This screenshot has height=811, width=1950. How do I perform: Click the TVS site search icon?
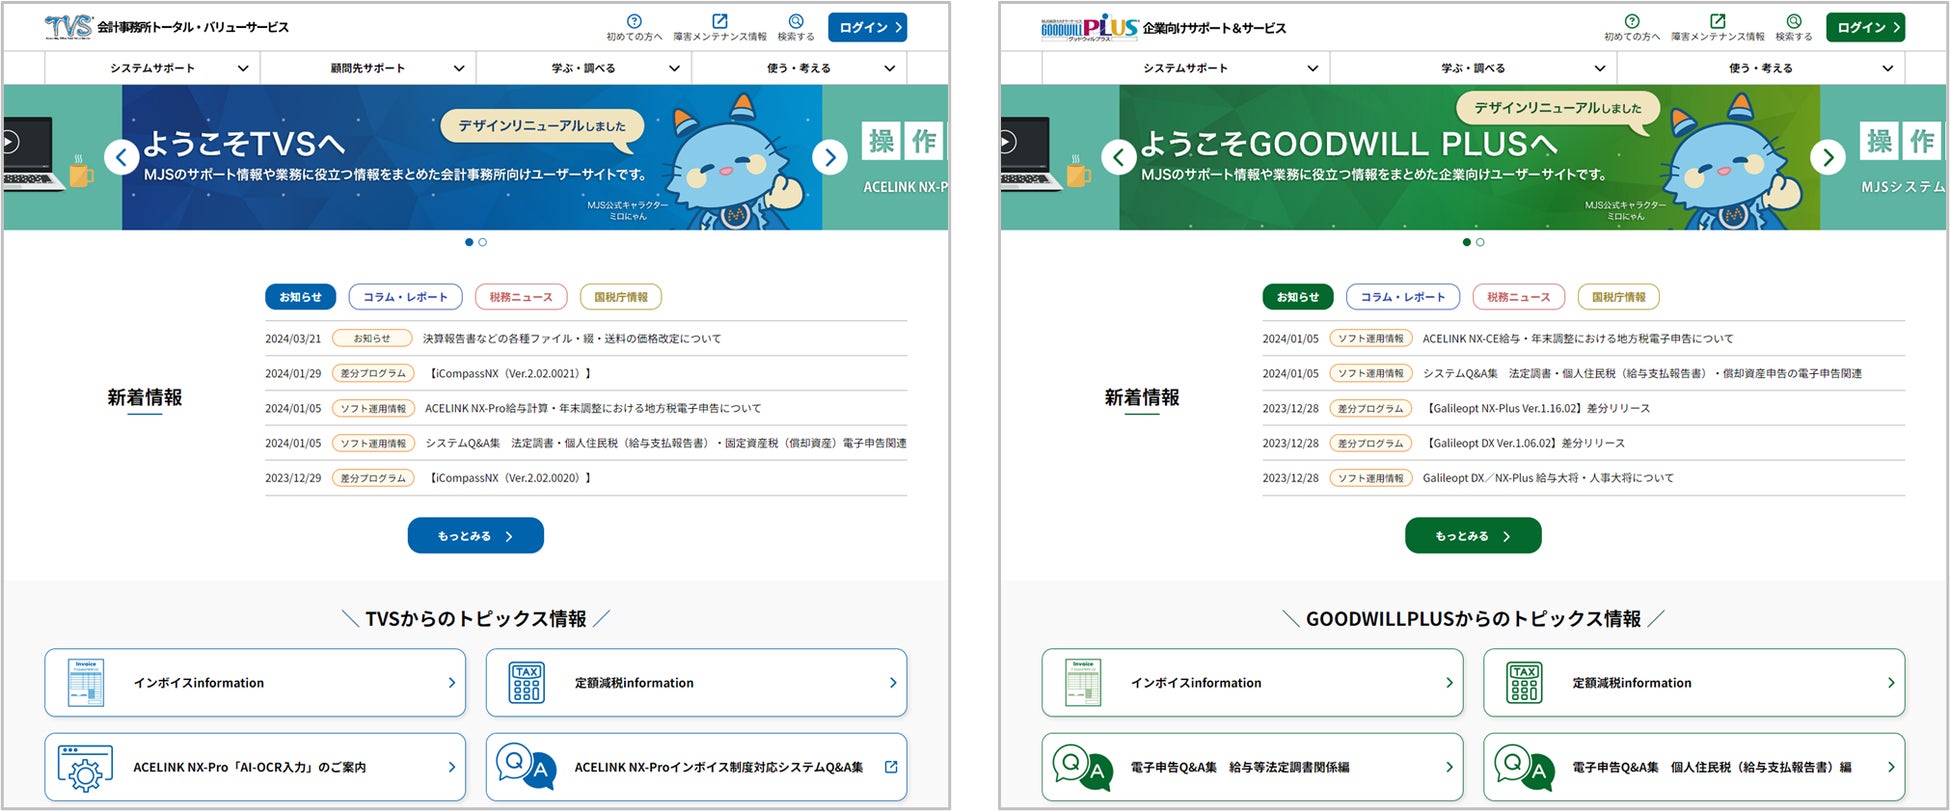click(x=795, y=22)
